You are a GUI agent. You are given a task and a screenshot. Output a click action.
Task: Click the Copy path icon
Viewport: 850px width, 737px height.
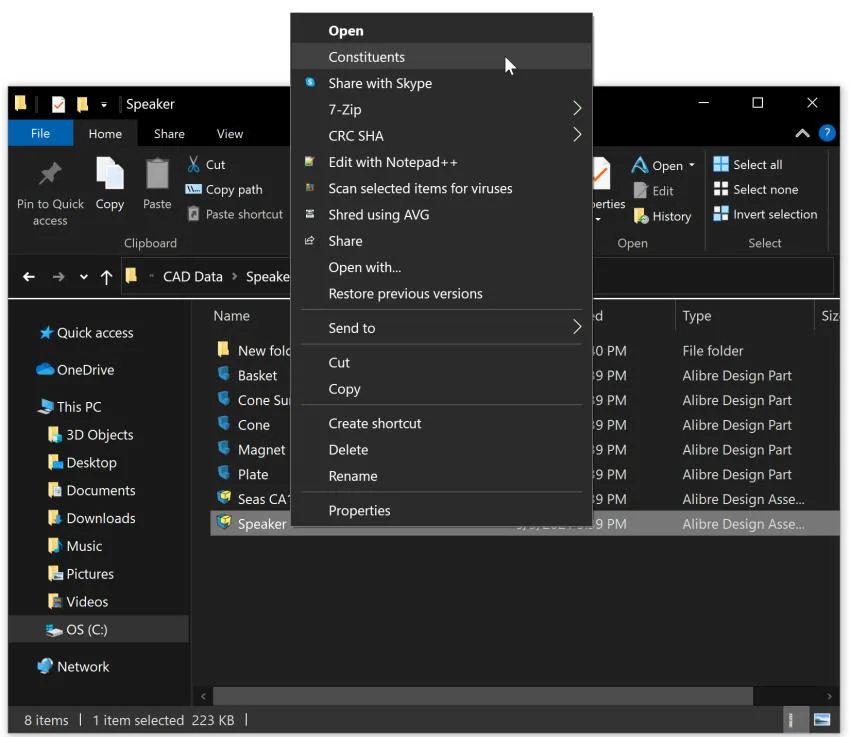[x=194, y=189]
